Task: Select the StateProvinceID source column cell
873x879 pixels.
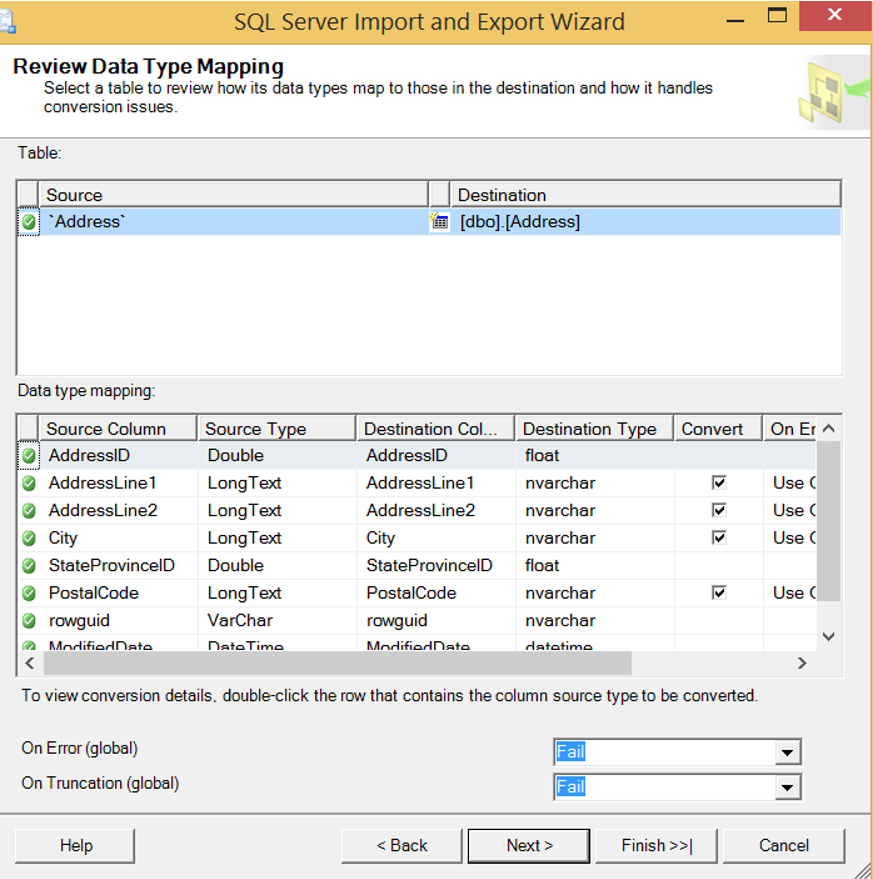Action: click(118, 565)
